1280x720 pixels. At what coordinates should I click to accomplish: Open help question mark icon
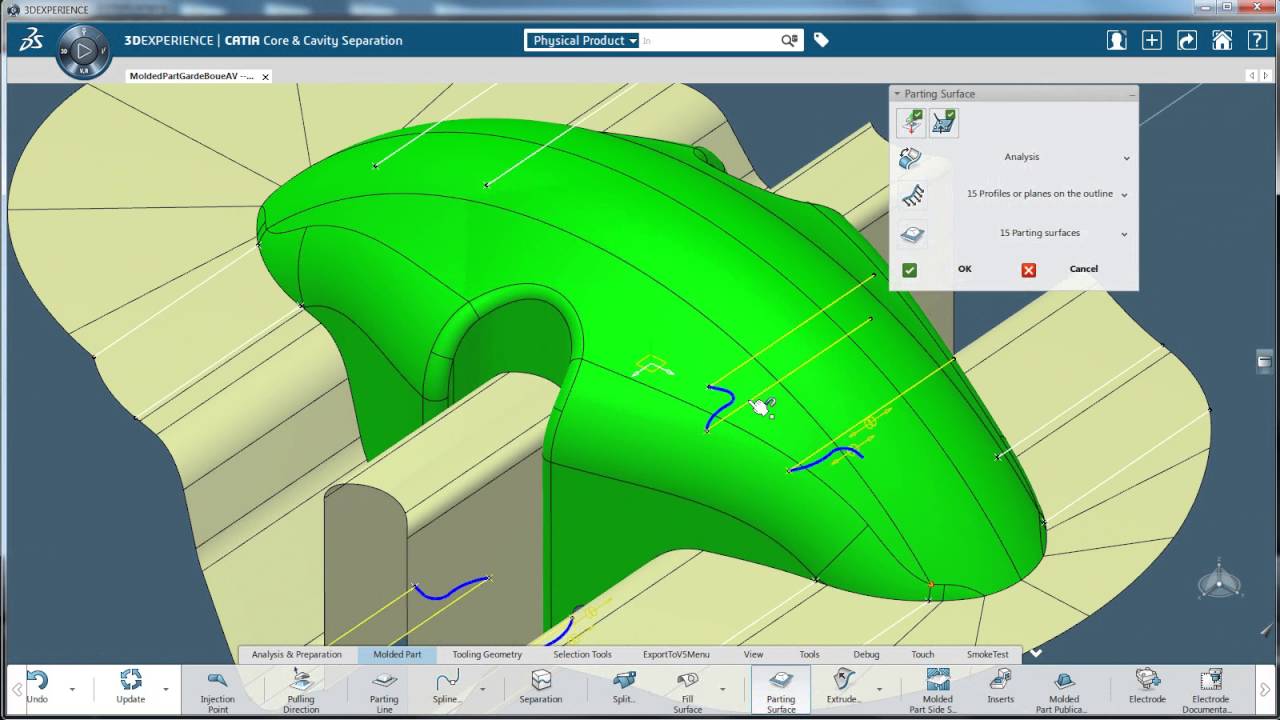pyautogui.click(x=1257, y=41)
